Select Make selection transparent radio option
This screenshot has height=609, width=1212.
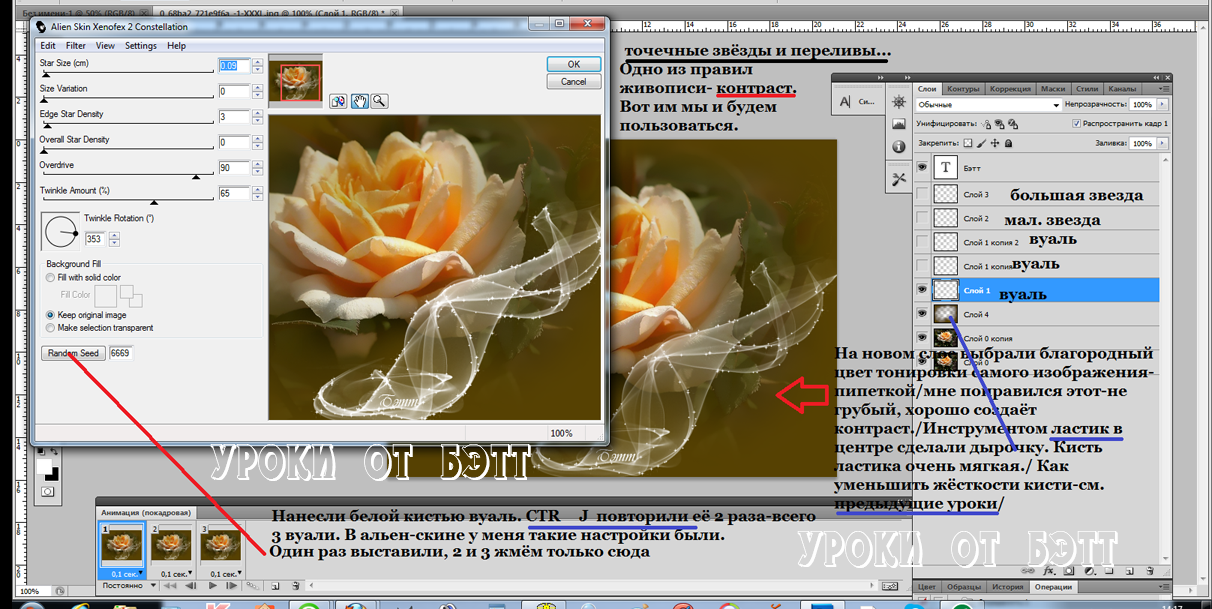(51, 327)
